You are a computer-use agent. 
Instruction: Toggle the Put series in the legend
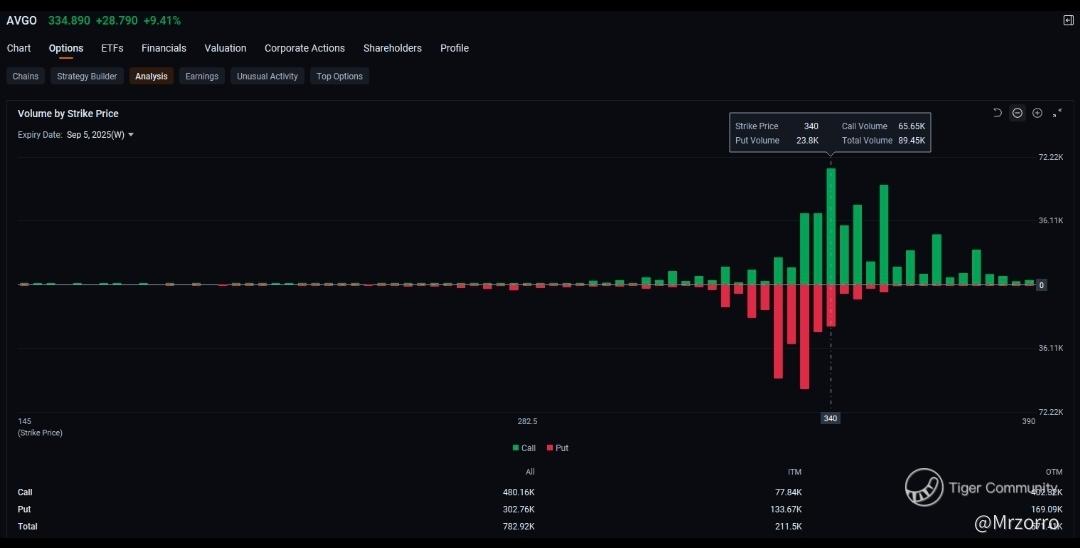[x=556, y=448]
